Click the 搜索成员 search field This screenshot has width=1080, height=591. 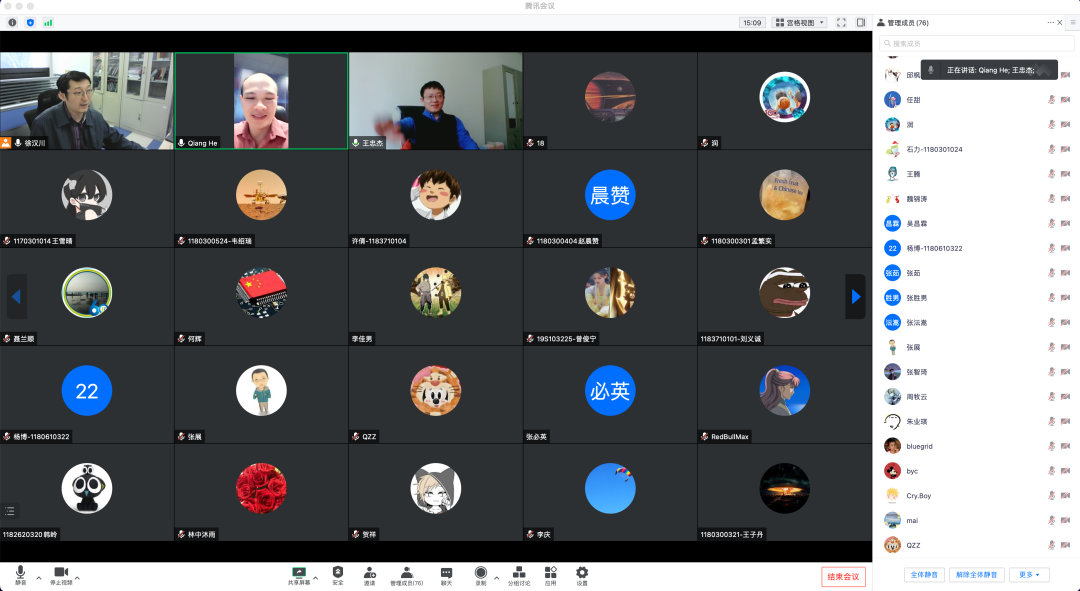click(975, 43)
